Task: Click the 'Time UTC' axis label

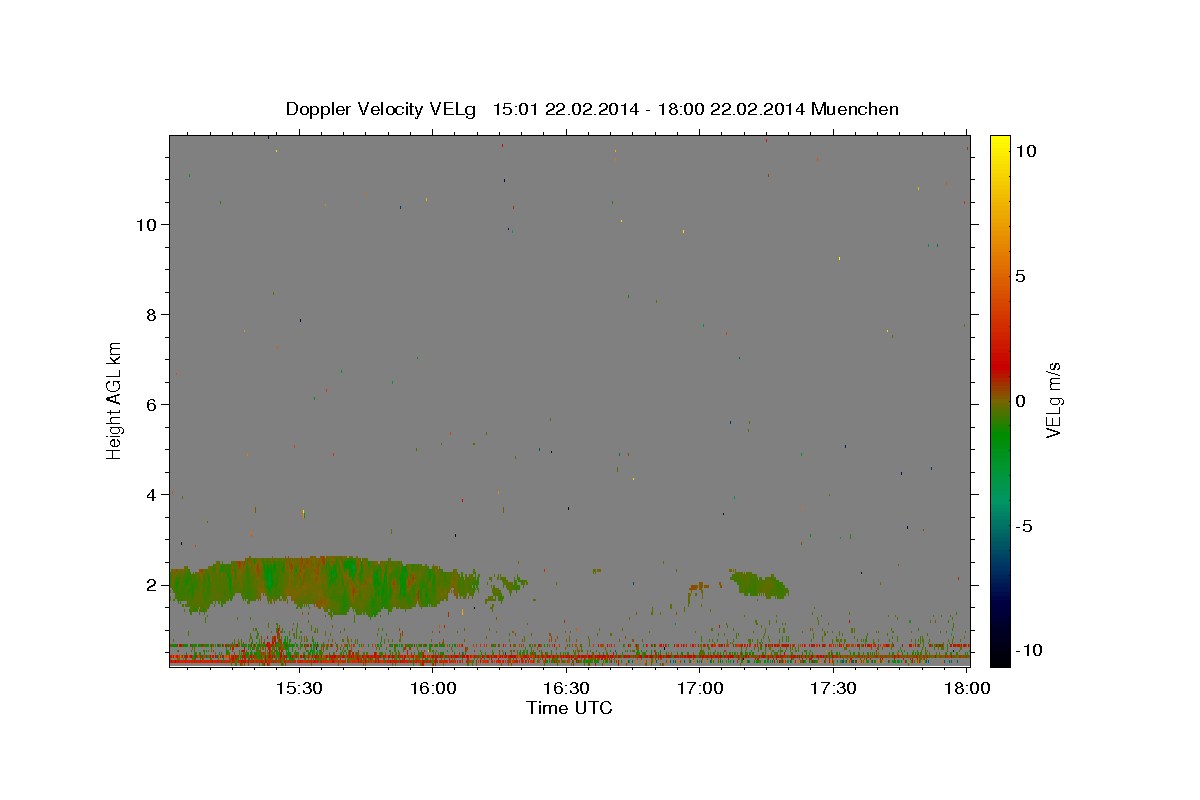Action: (x=569, y=708)
